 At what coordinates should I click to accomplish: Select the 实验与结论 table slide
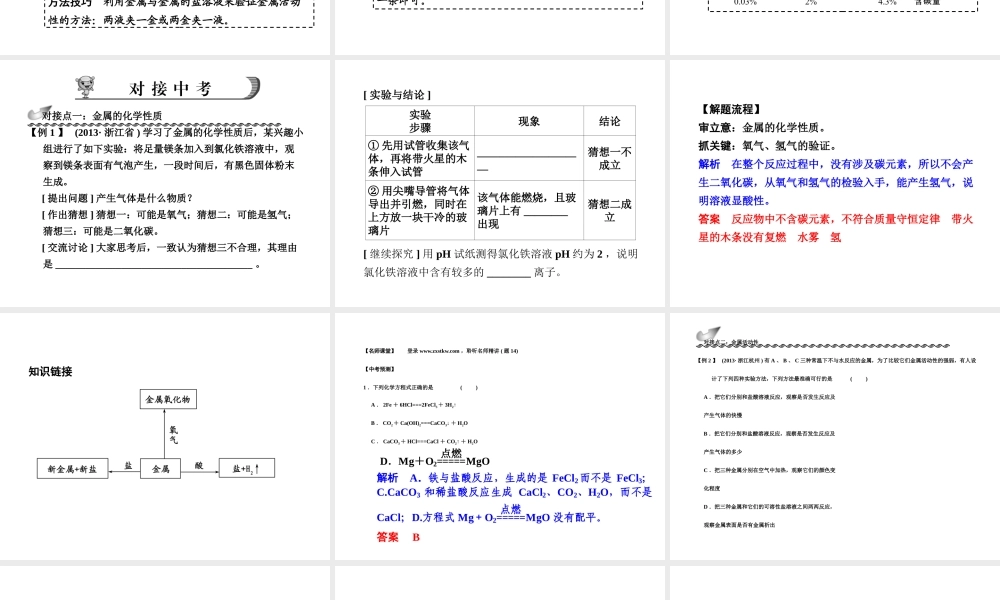click(x=500, y=184)
